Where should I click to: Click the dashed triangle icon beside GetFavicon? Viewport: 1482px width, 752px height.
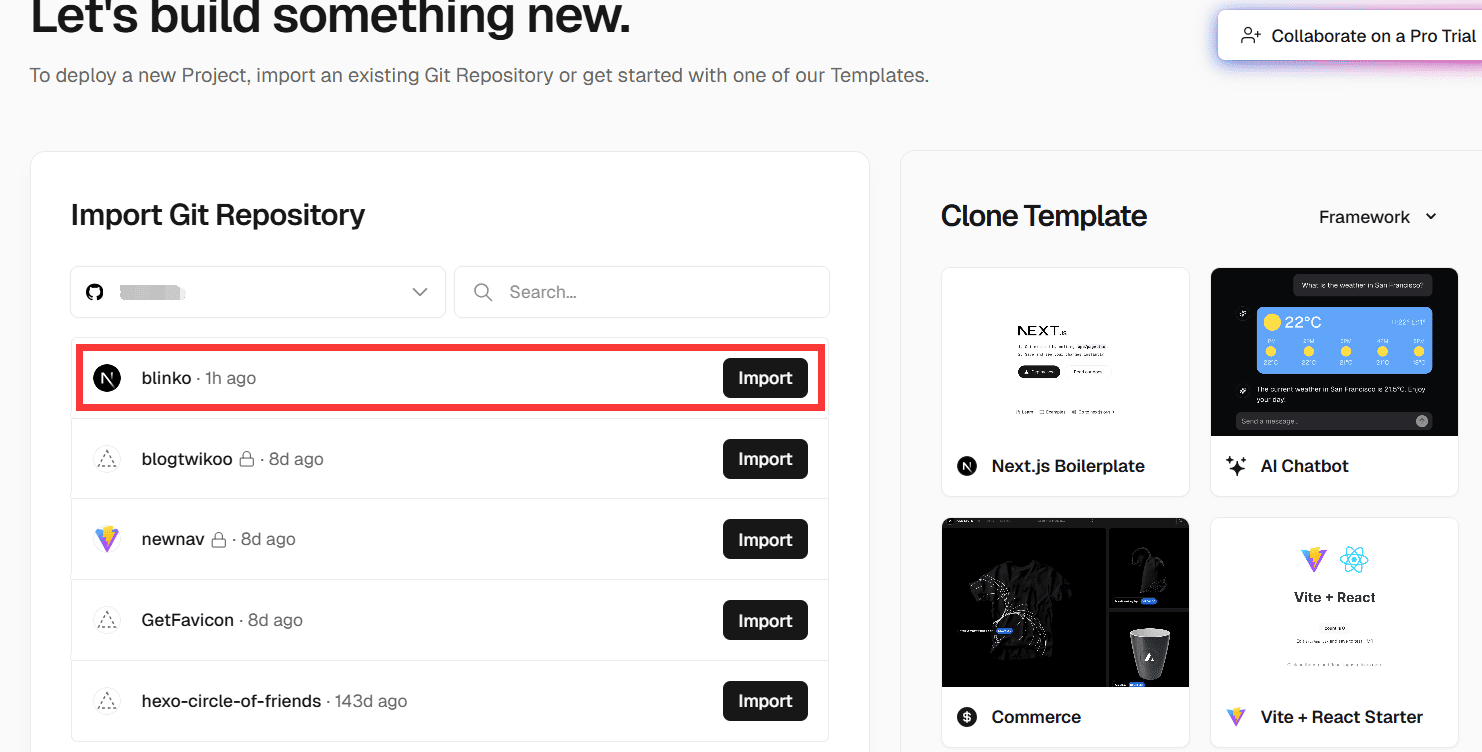coord(107,620)
